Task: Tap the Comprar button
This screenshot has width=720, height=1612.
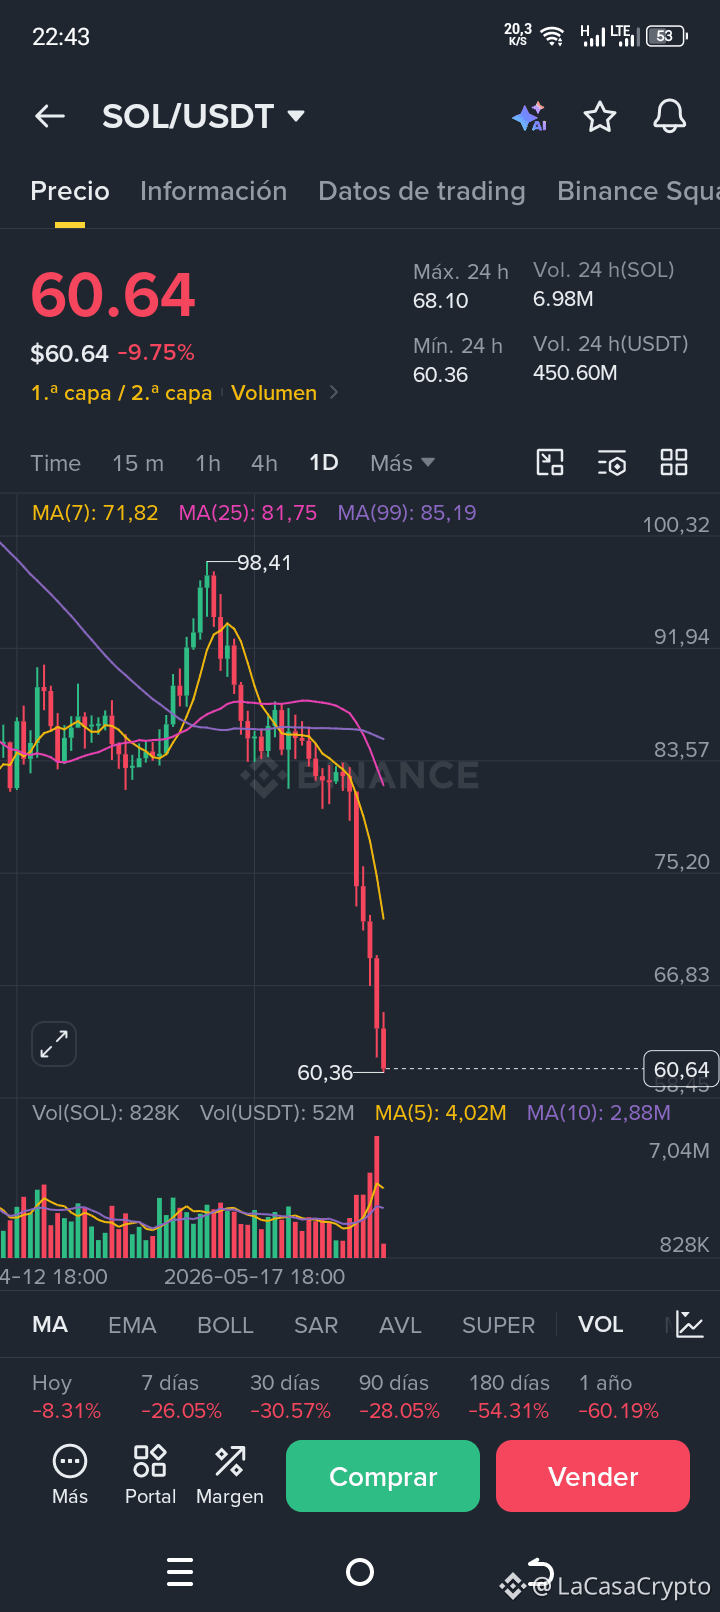Action: point(383,1476)
